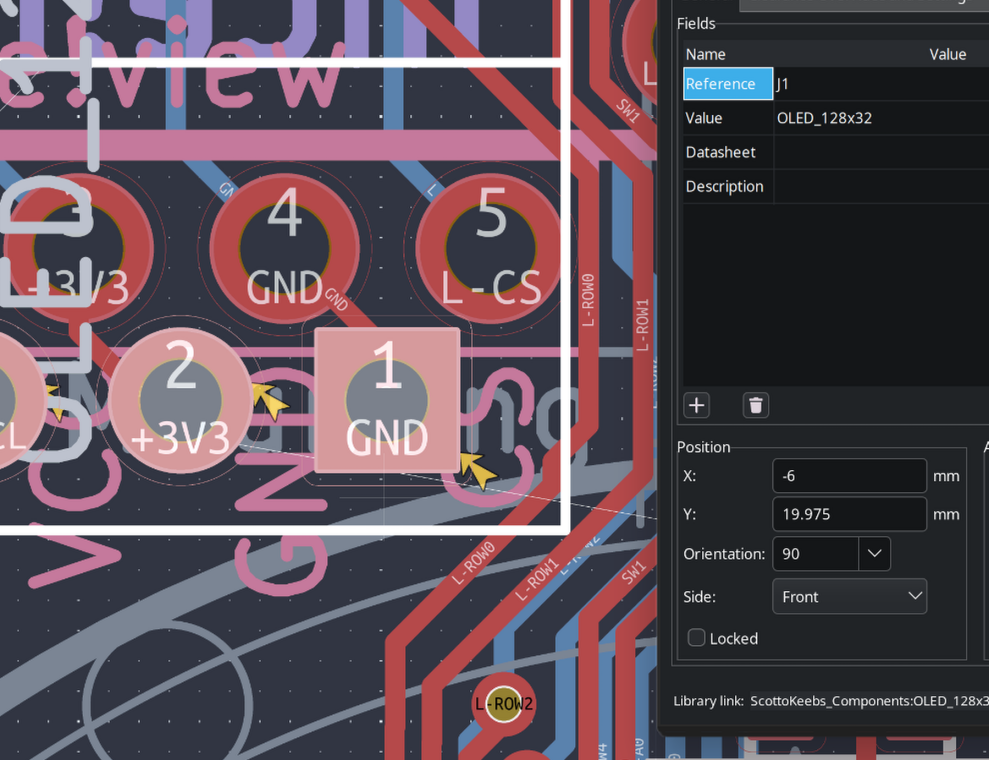Click the X position input field
Viewport: 989px width, 760px height.
coord(849,476)
